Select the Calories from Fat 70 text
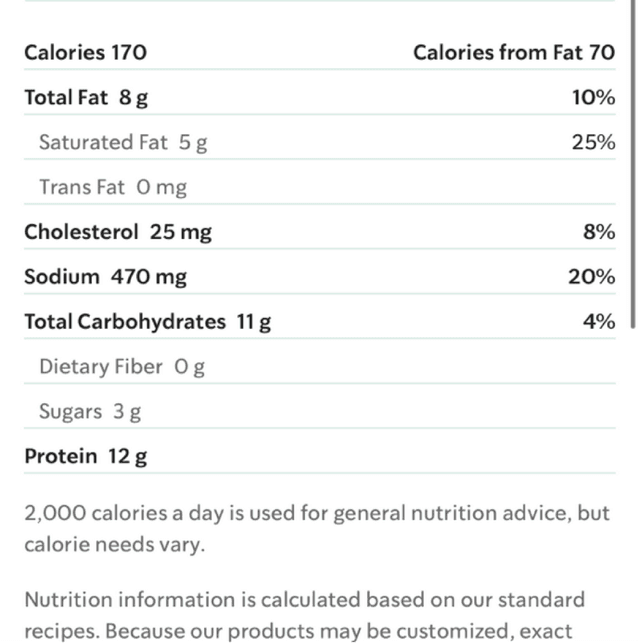Viewport: 640px width, 643px height. click(x=514, y=52)
